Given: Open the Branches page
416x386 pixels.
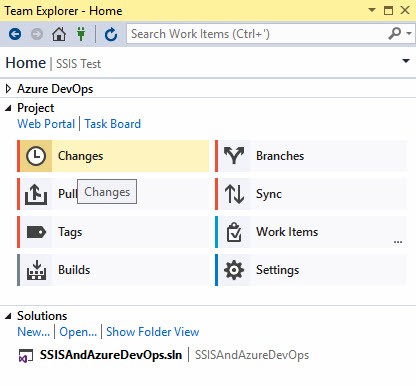Looking at the screenshot, I should pyautogui.click(x=311, y=156).
